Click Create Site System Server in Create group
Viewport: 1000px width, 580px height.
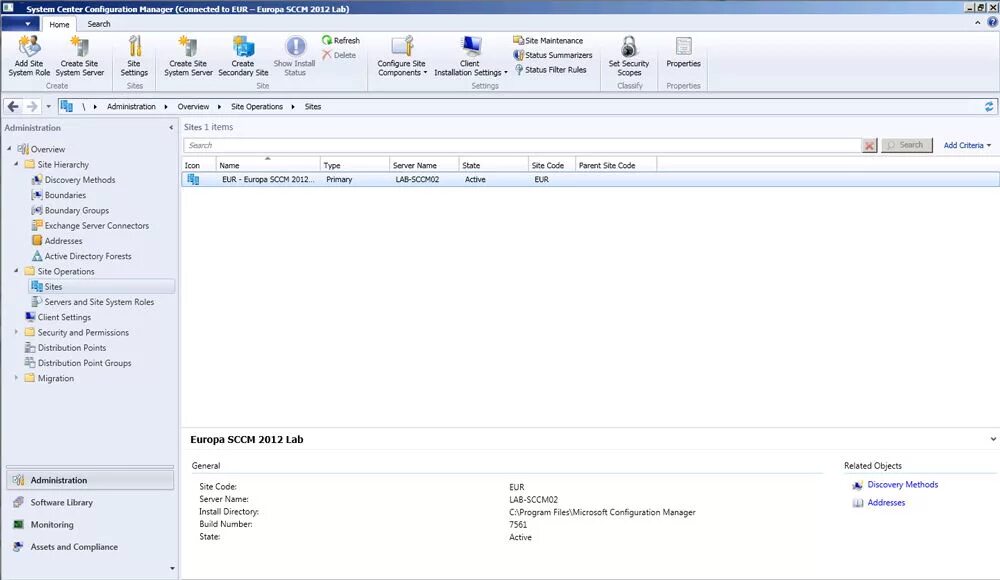pyautogui.click(x=79, y=56)
